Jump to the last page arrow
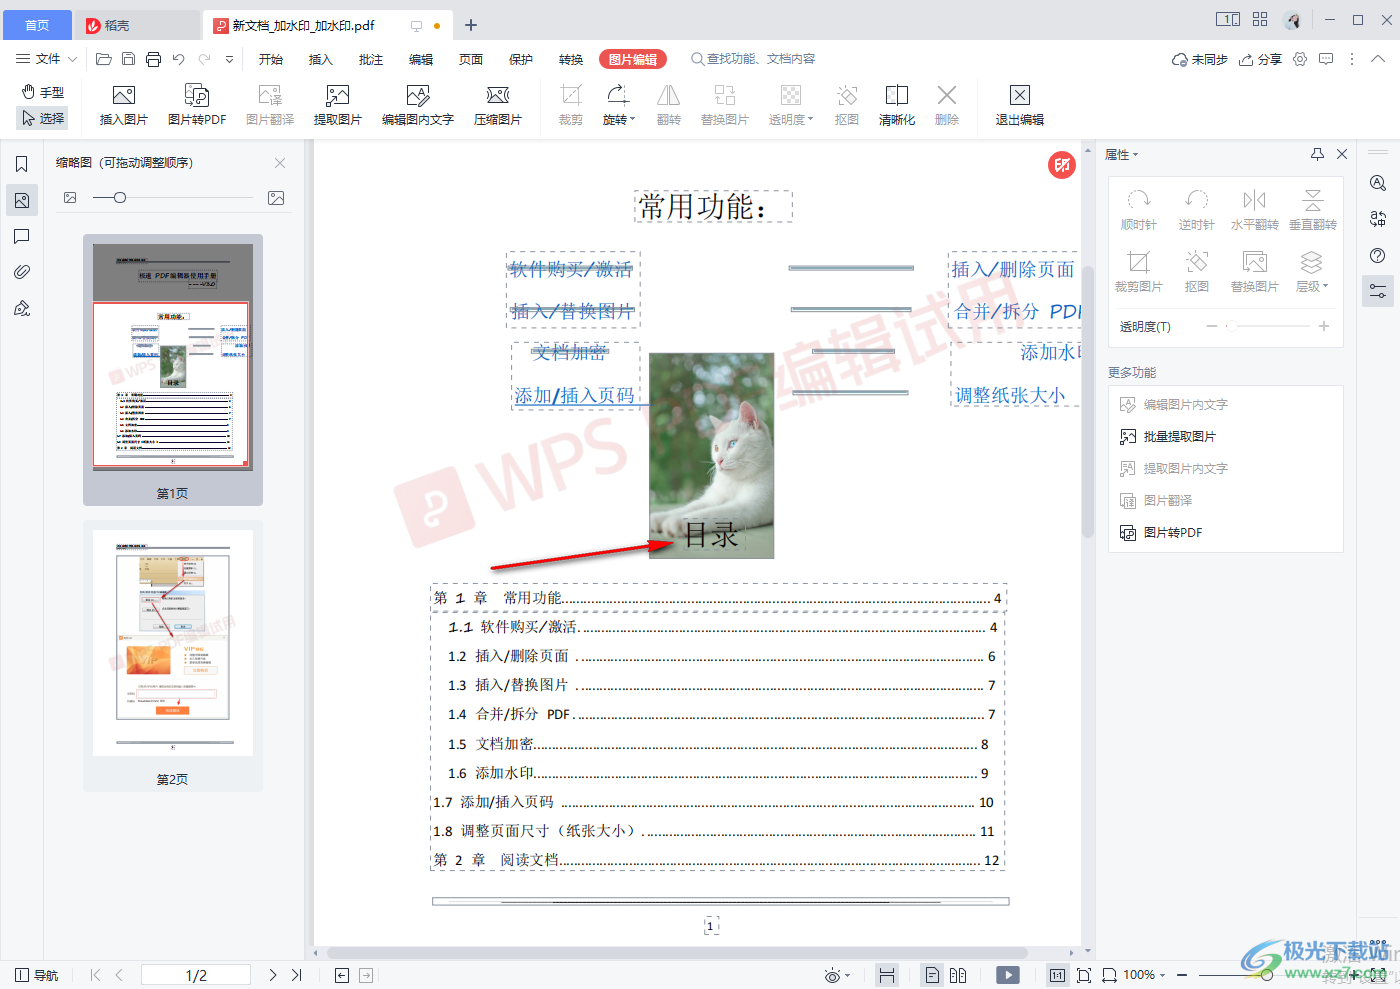Screen dimensions: 1400x989 [x=296, y=975]
